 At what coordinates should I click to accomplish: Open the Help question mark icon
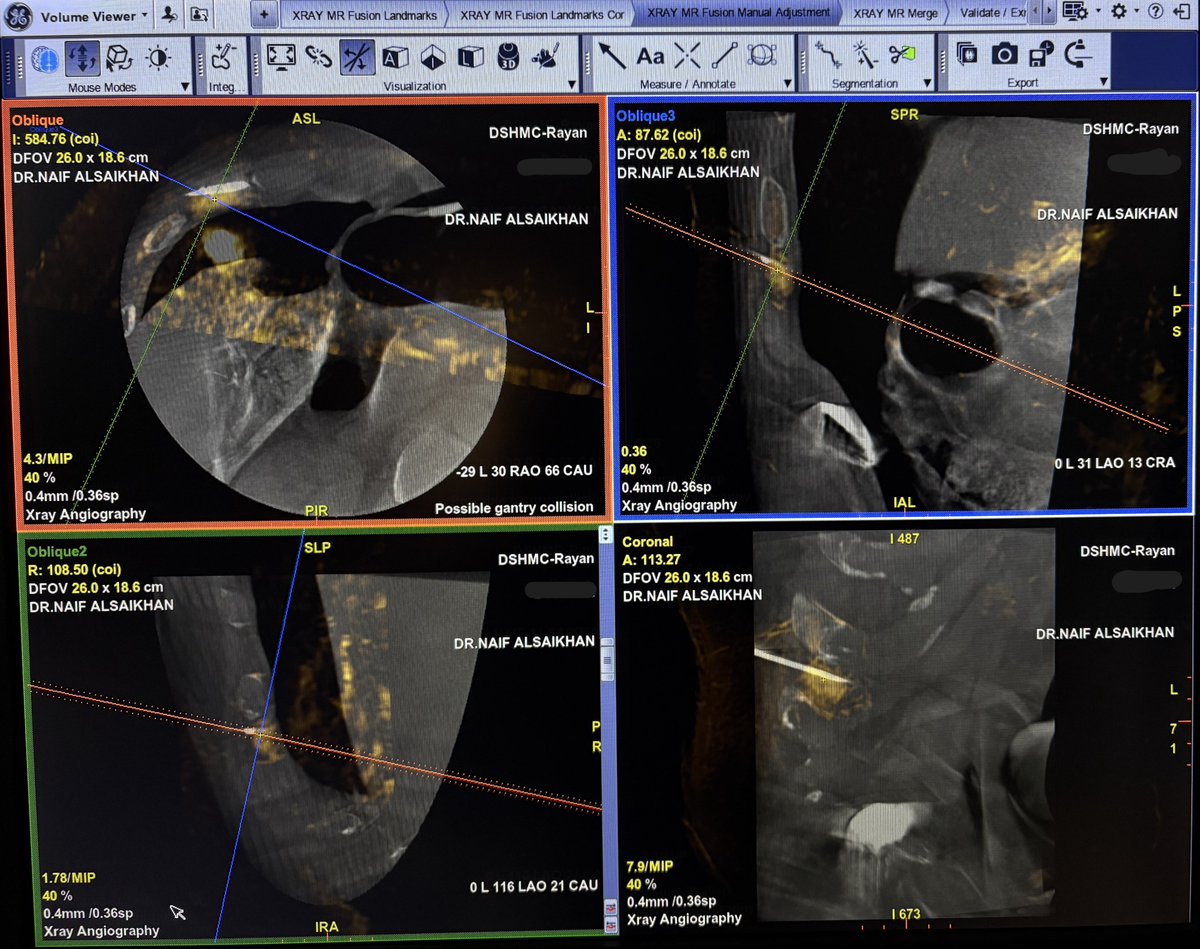click(1156, 12)
